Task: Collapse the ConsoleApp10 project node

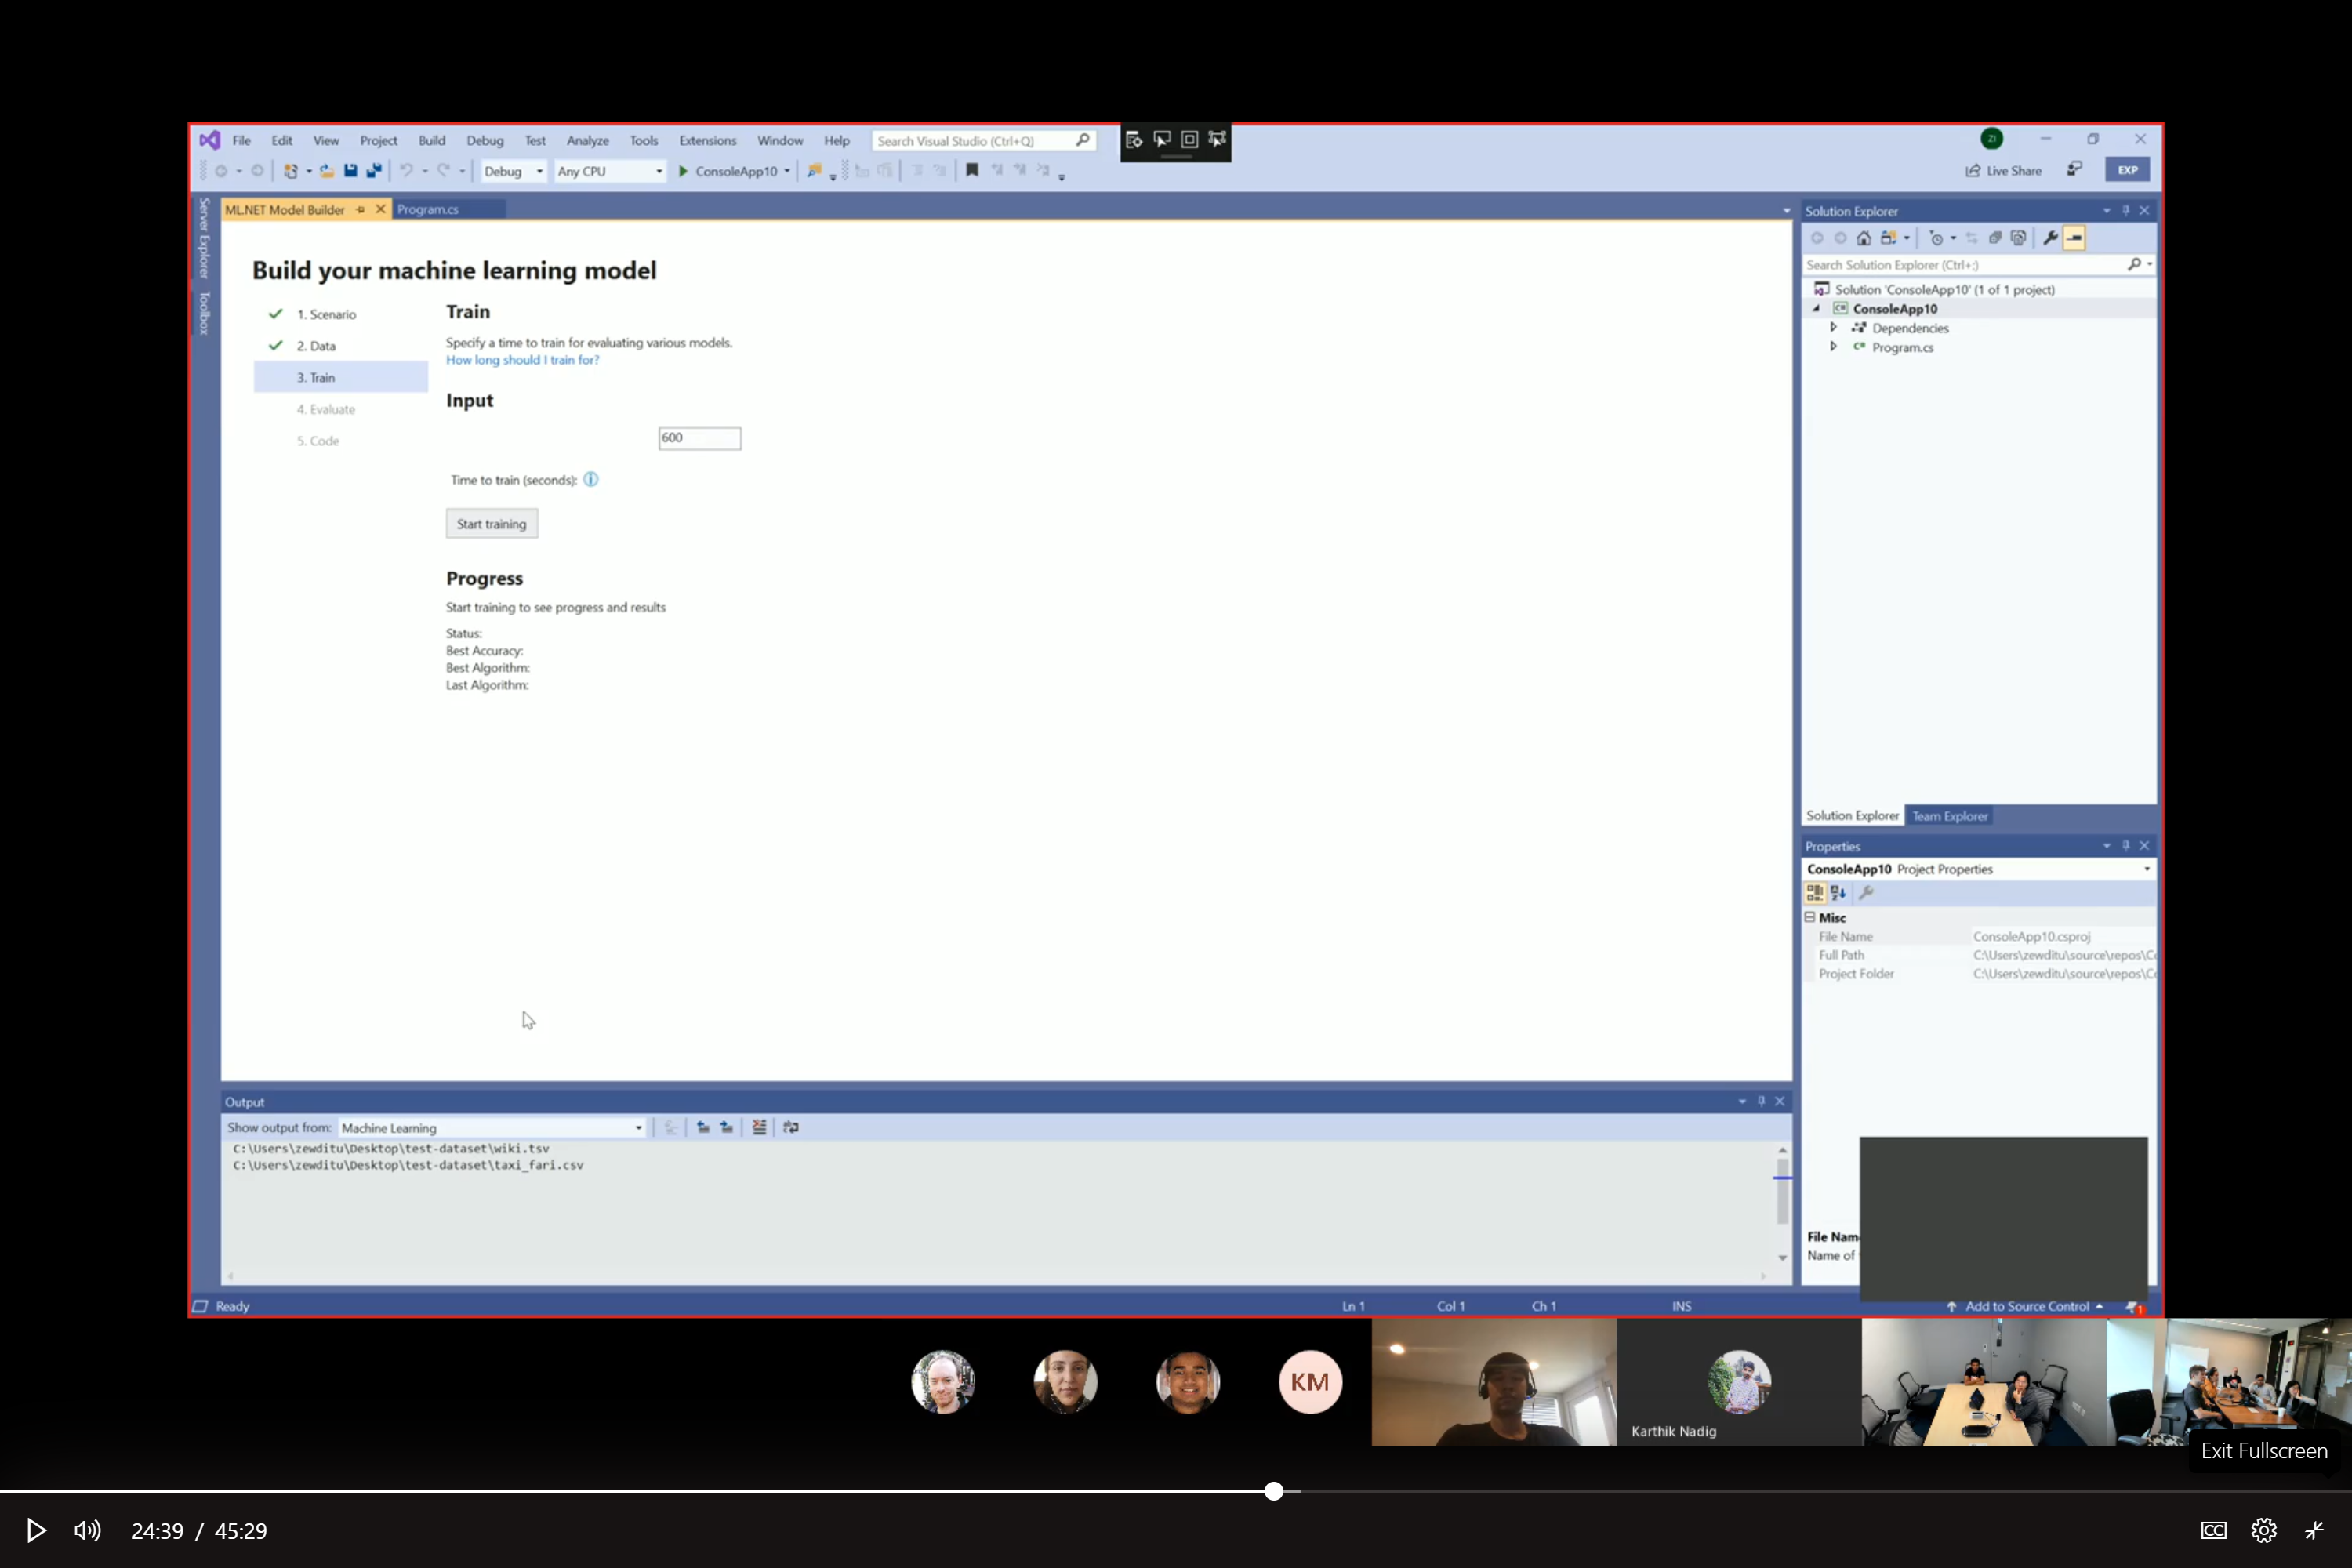Action: 1817,309
